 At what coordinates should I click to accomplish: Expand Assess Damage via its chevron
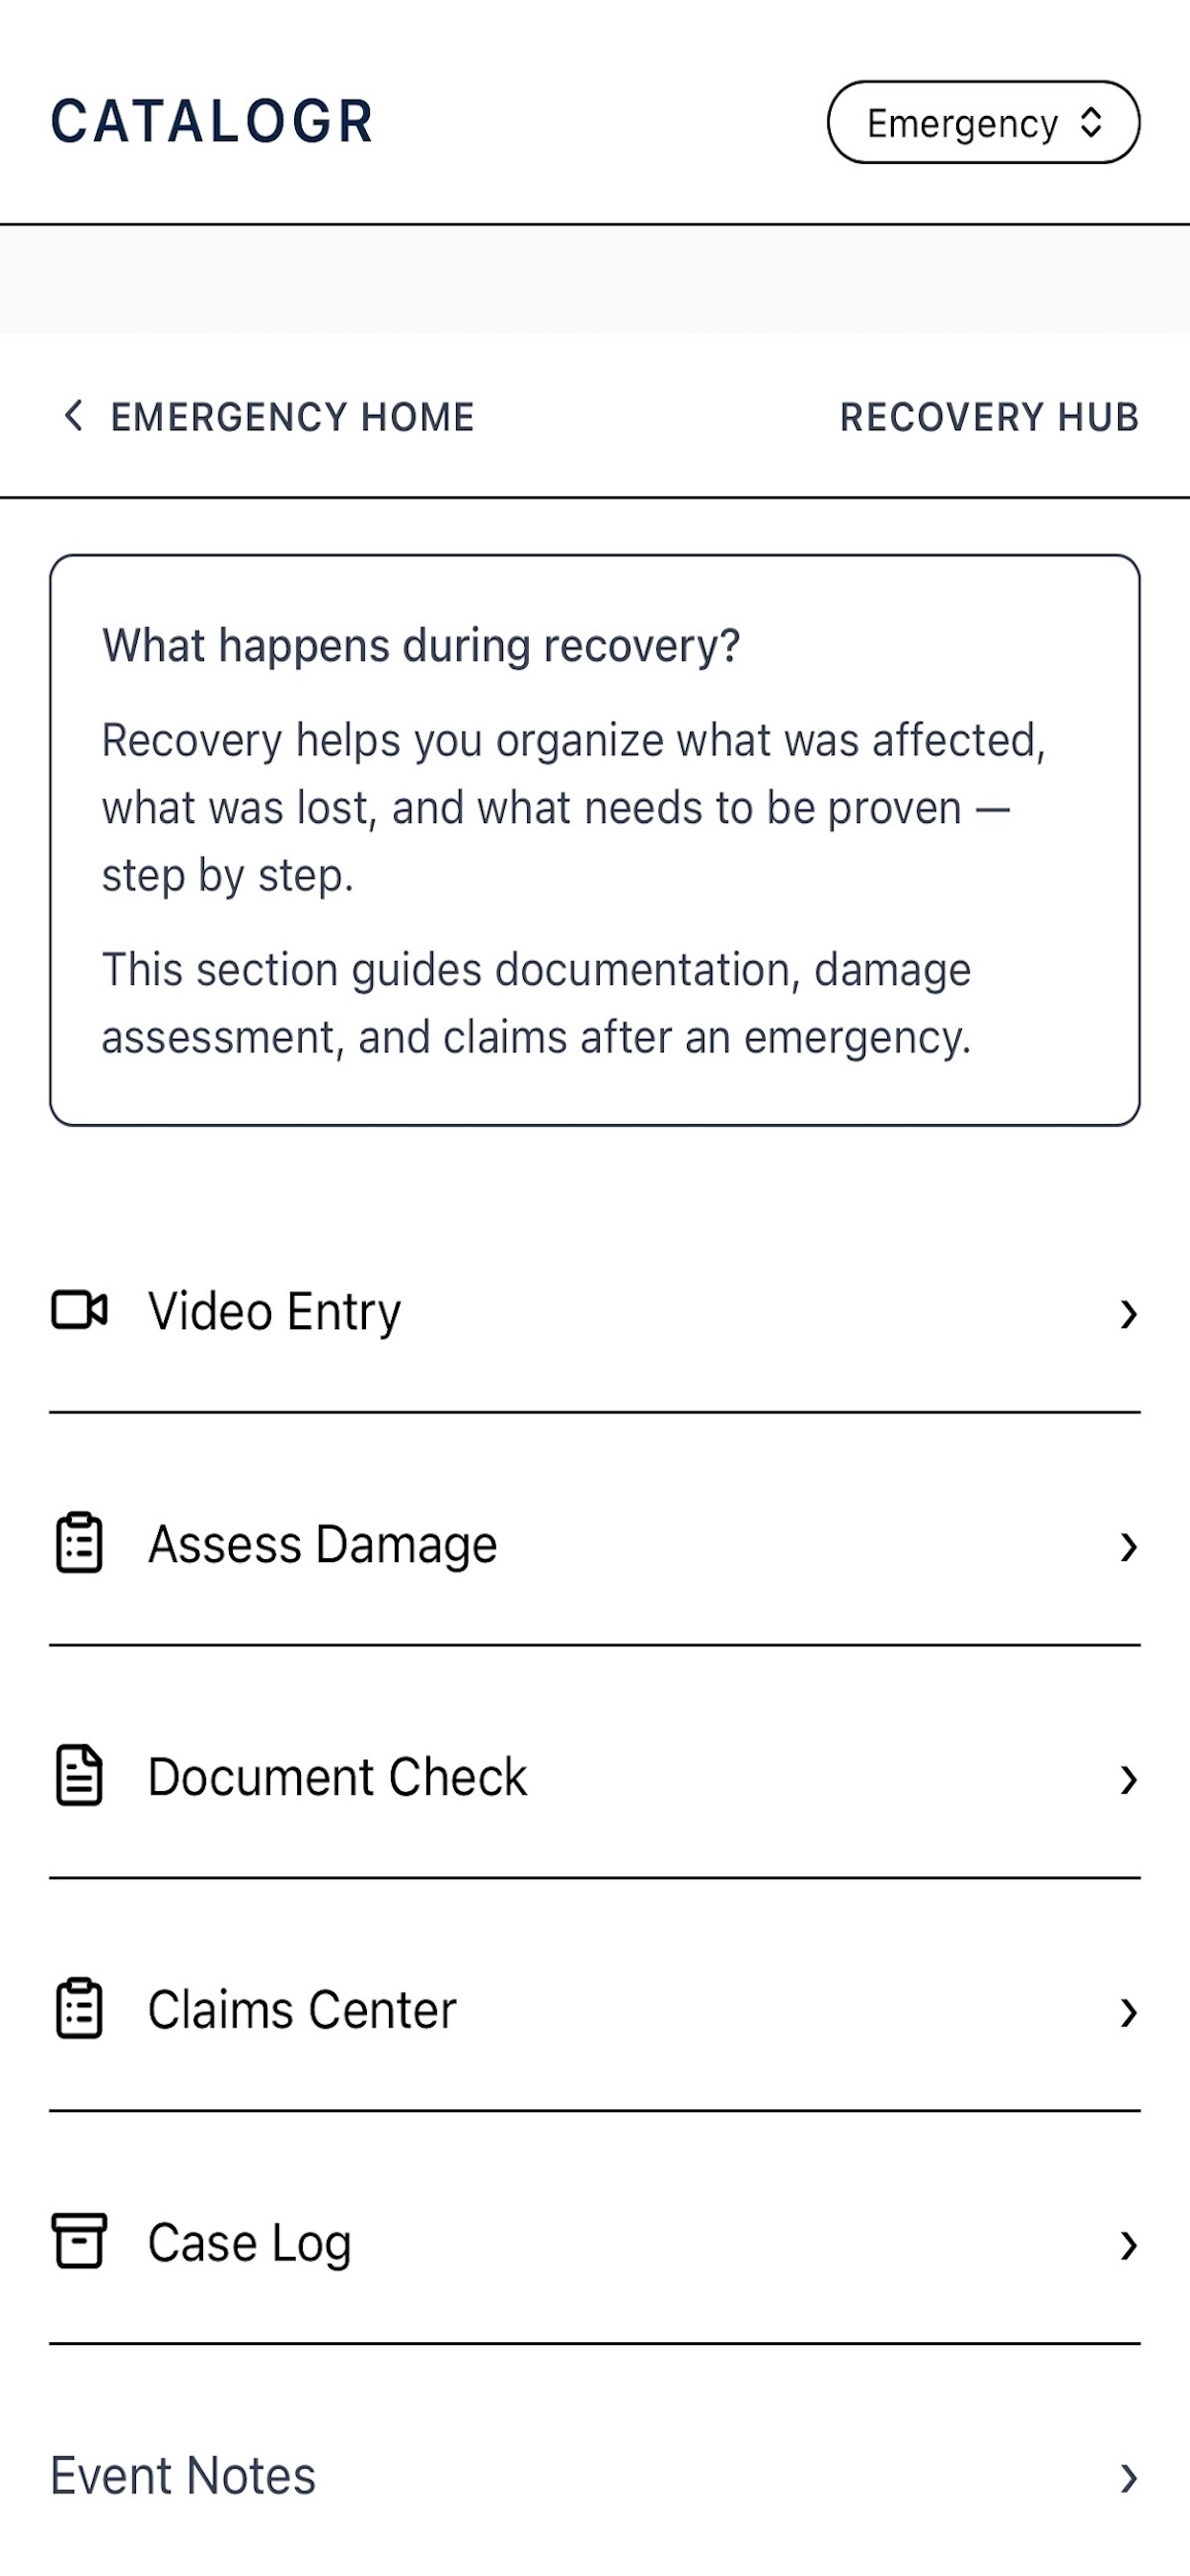tap(1128, 1546)
